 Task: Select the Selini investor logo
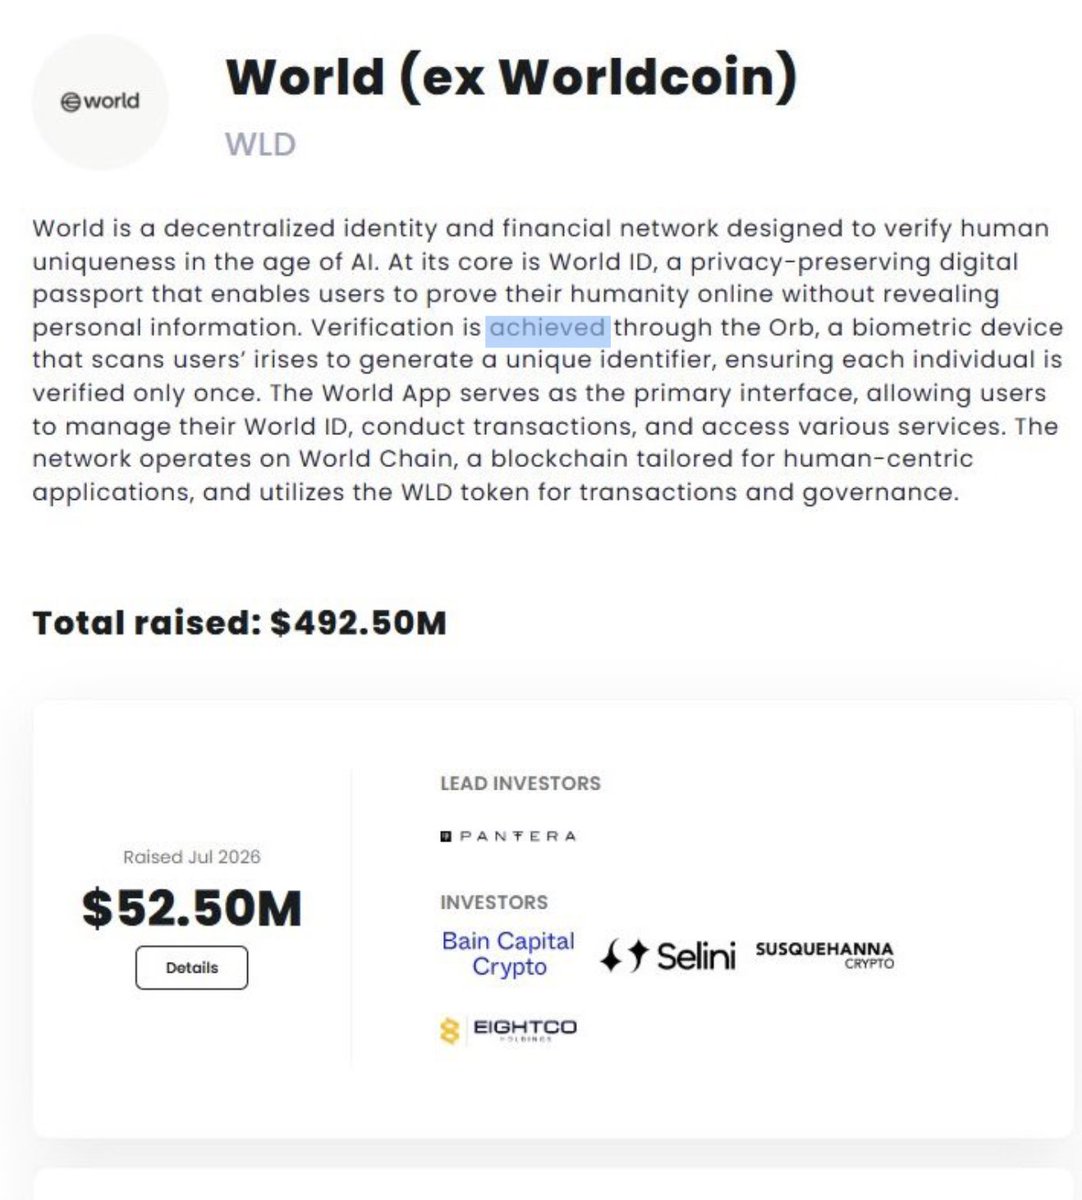tap(667, 956)
